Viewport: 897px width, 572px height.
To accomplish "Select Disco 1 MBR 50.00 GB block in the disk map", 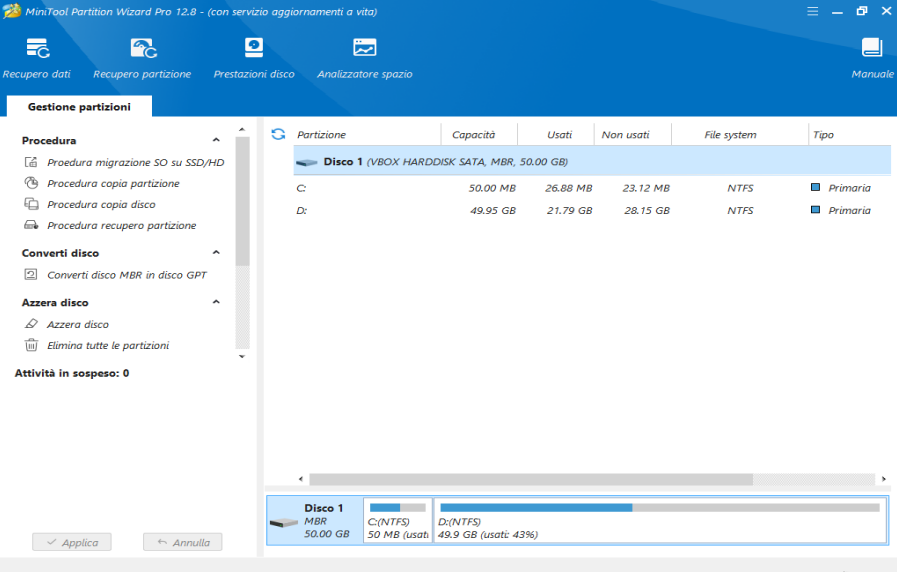I will pos(315,521).
